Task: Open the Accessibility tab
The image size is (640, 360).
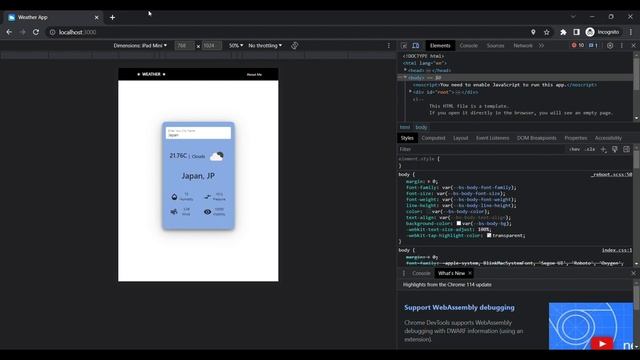Action: click(608, 138)
